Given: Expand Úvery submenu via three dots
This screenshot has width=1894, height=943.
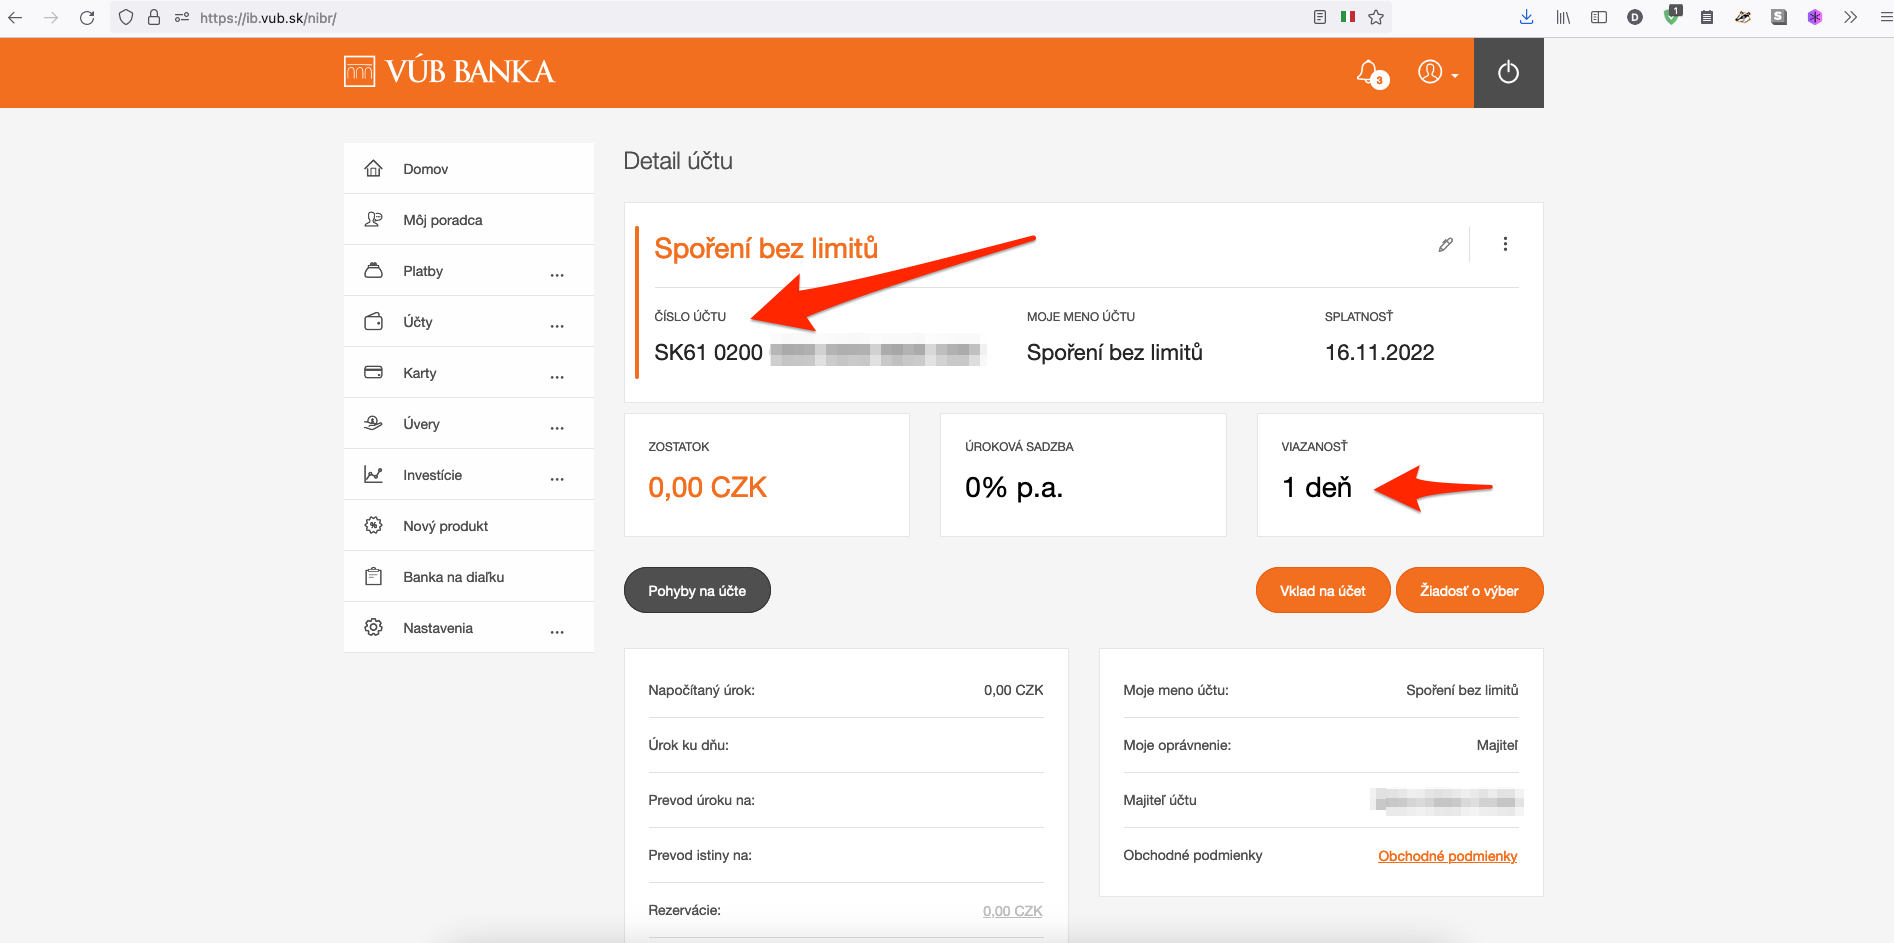Looking at the screenshot, I should (x=557, y=427).
